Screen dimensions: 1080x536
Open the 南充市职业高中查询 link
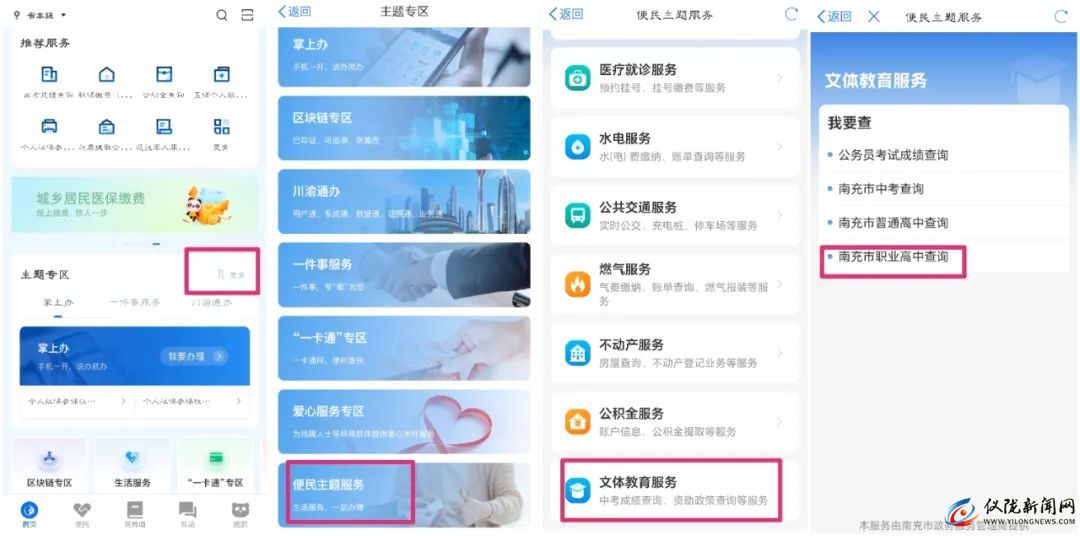(x=893, y=256)
